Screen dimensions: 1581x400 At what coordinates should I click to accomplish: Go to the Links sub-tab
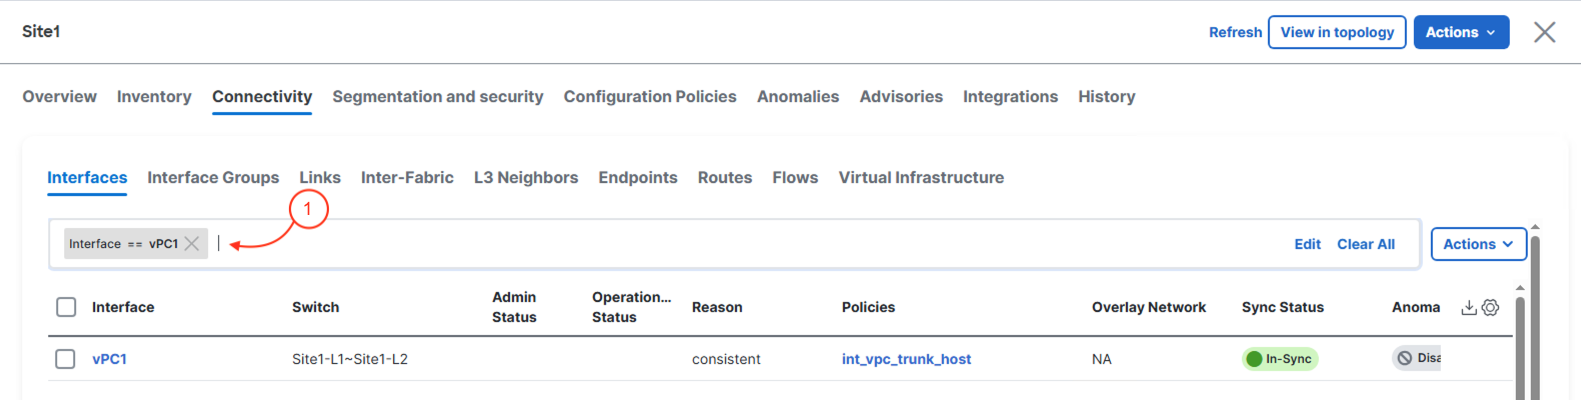click(320, 178)
